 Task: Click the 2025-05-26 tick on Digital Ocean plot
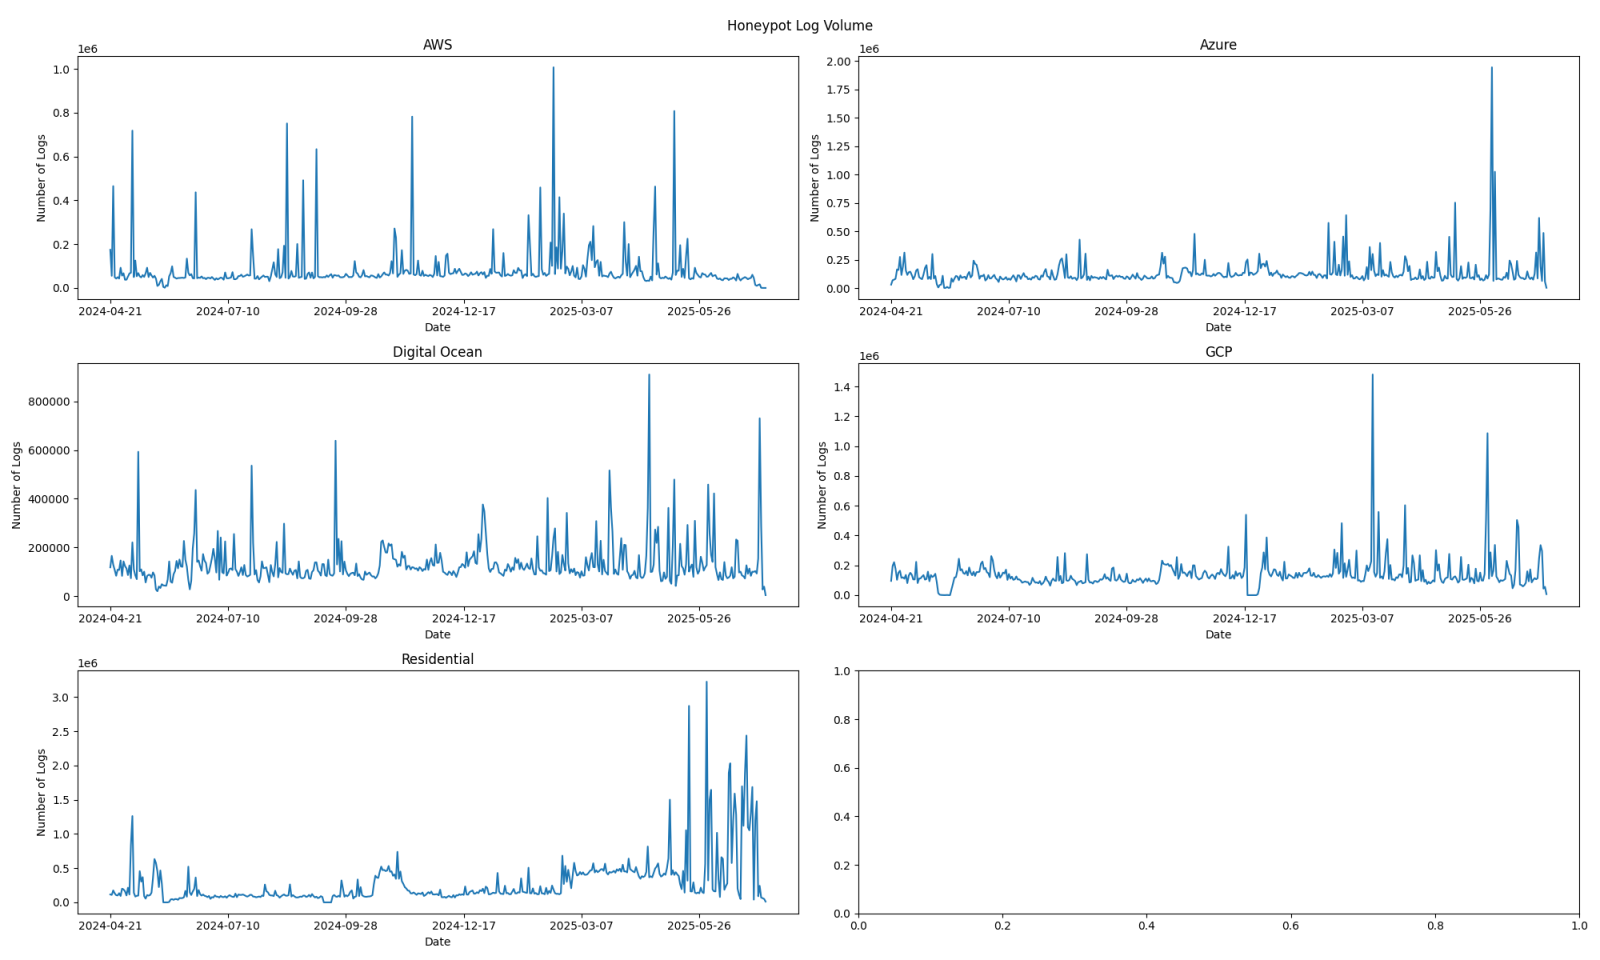[699, 618]
